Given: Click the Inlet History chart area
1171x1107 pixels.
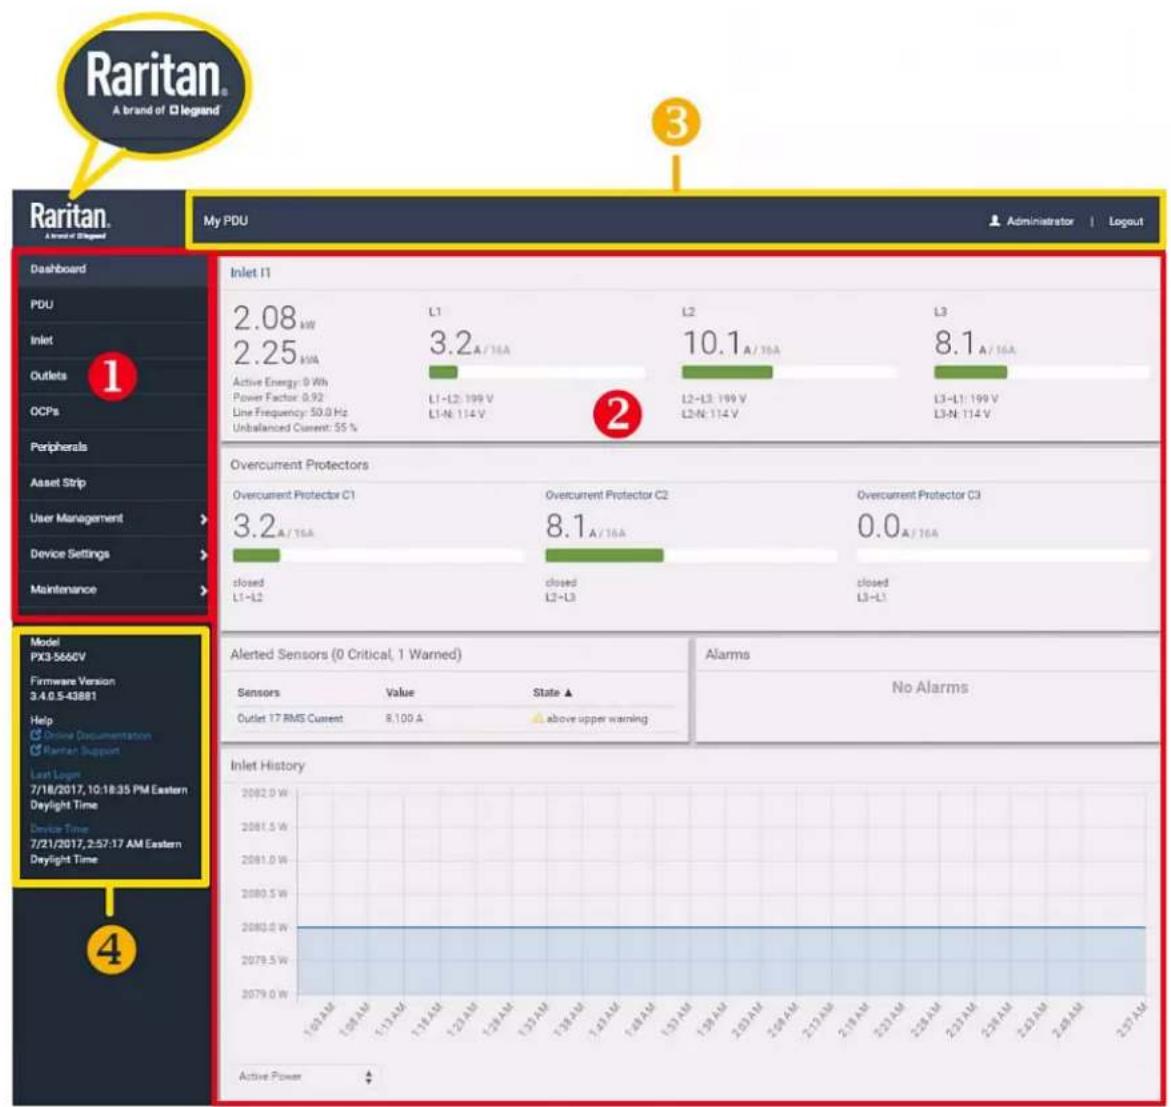Looking at the screenshot, I should point(721,893).
